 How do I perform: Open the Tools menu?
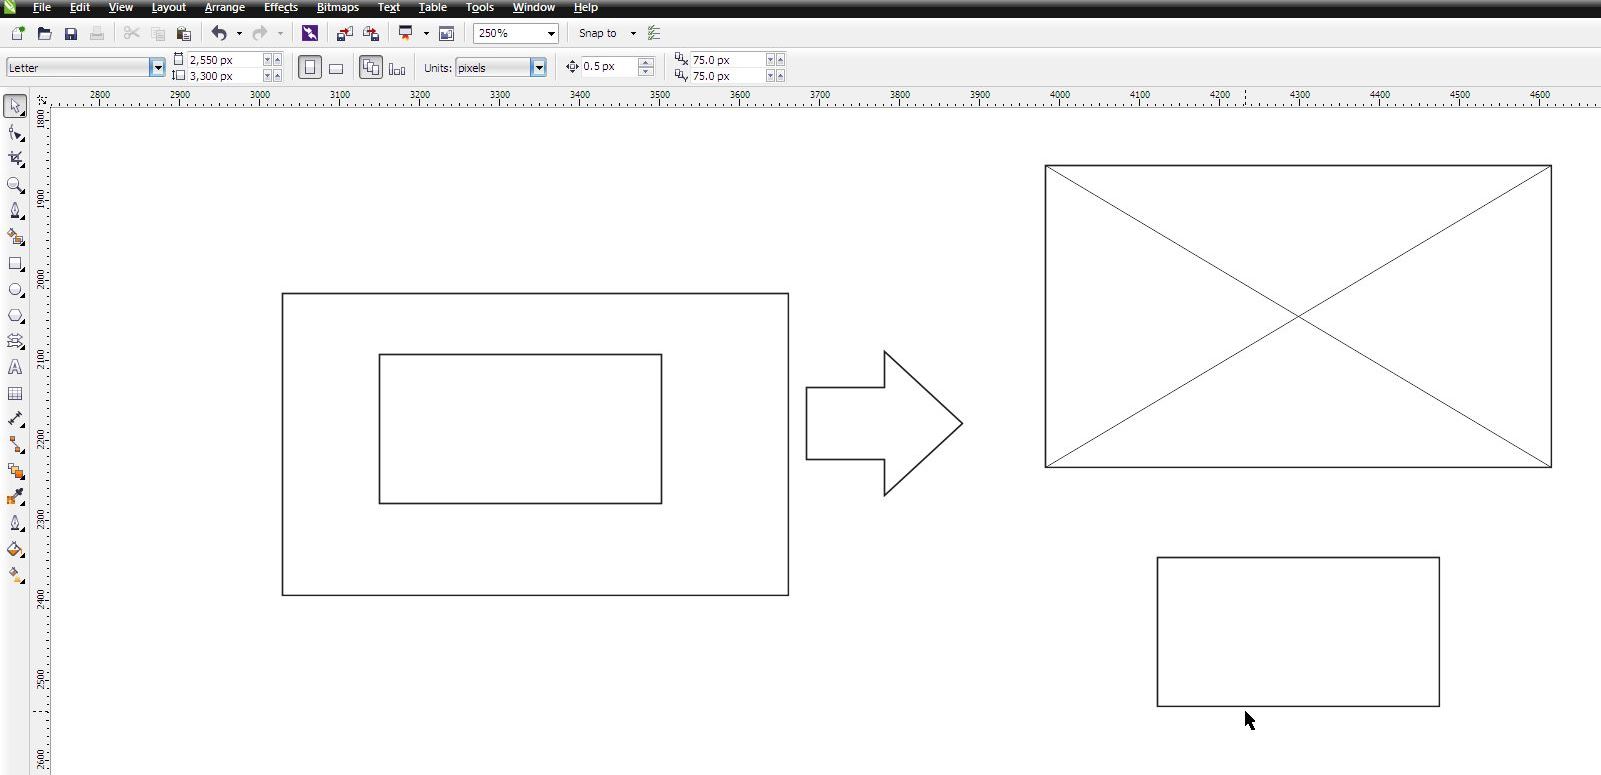[x=480, y=7]
